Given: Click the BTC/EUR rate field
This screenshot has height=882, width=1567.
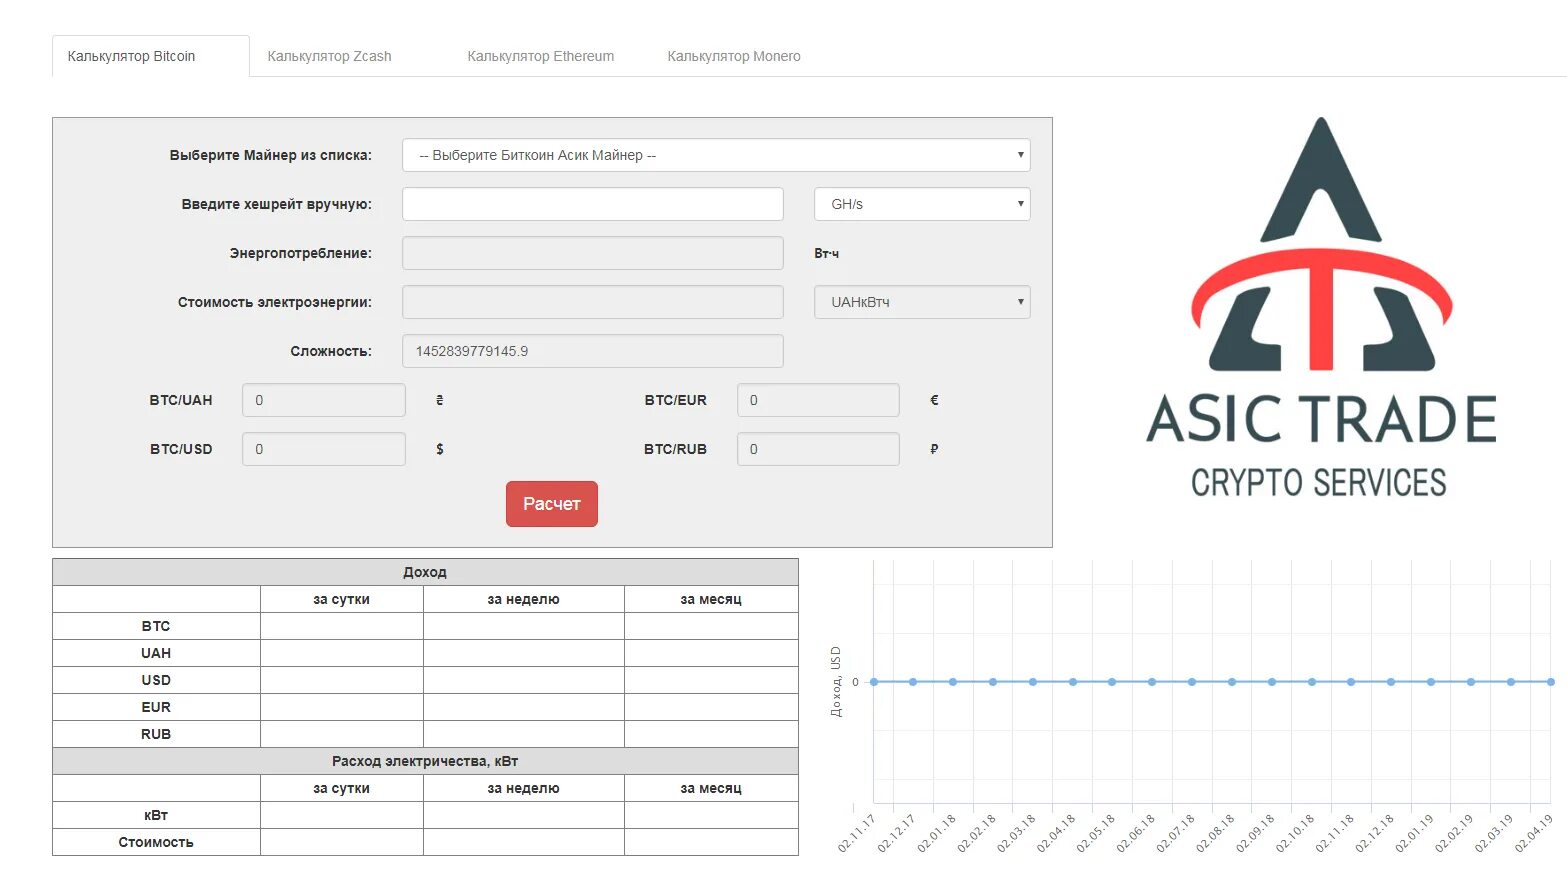Looking at the screenshot, I should [x=818, y=400].
